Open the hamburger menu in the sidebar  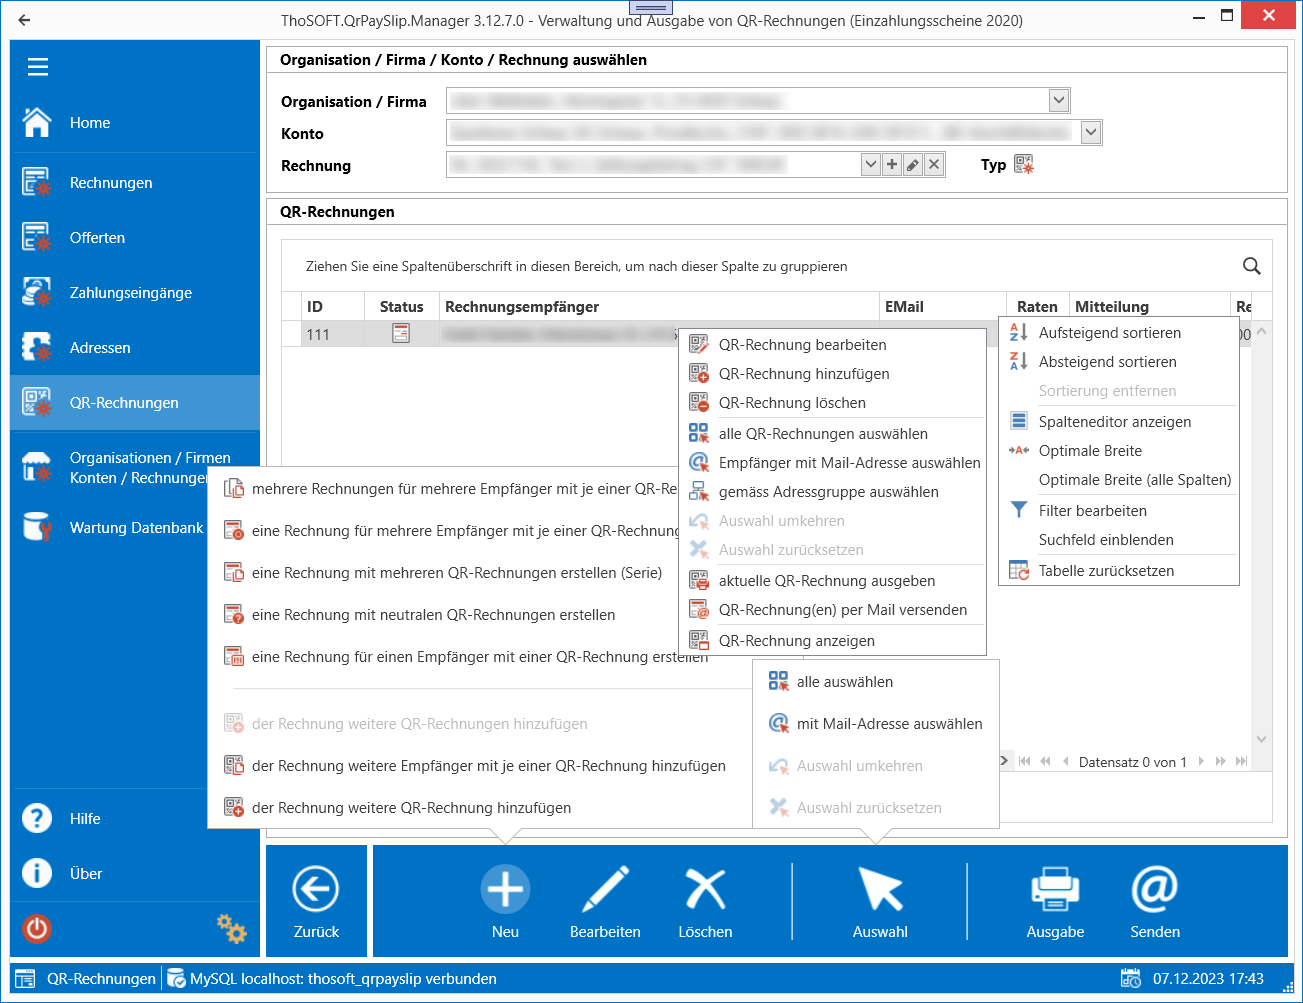tap(38, 67)
